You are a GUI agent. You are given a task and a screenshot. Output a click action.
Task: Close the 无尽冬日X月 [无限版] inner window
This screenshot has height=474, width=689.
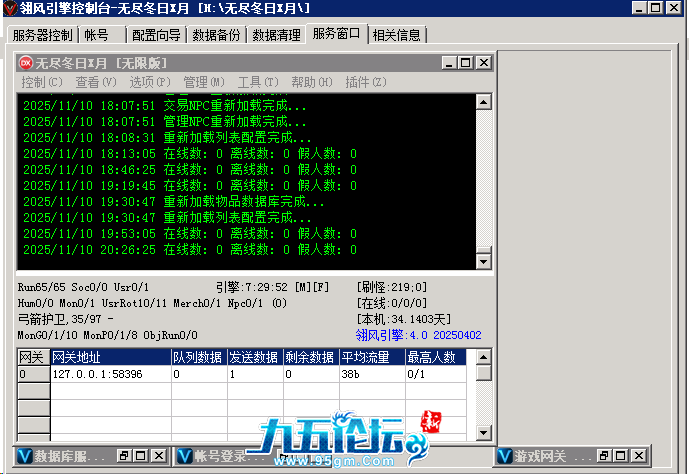tap(484, 63)
